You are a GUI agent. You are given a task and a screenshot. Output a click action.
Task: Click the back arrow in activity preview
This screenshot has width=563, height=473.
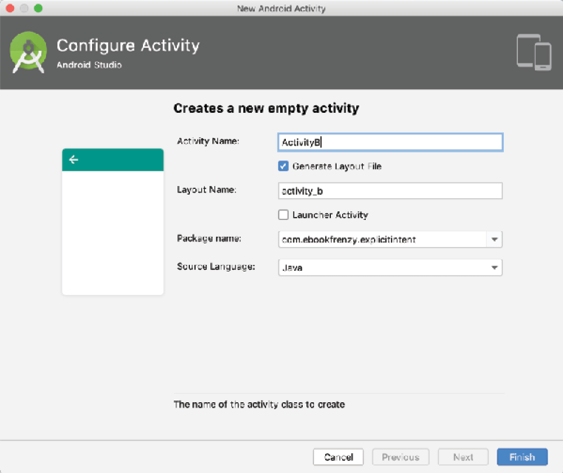coord(74,159)
